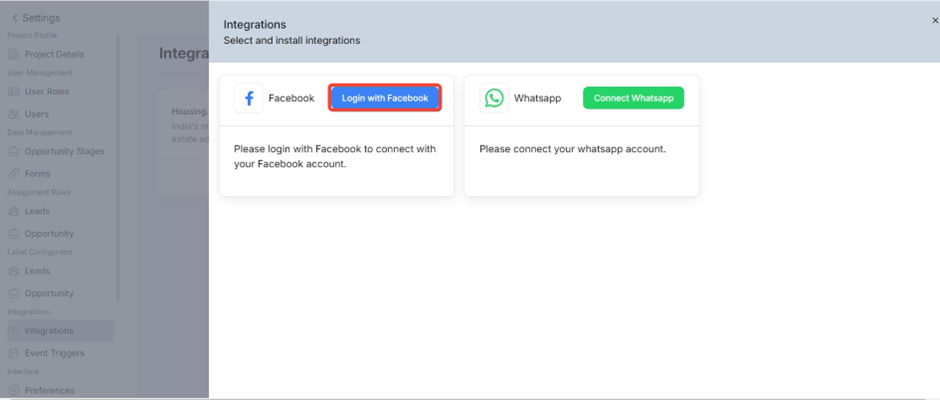Click the Whatsapp logo icon
Viewport: 940px width, 400px height.
coord(494,98)
